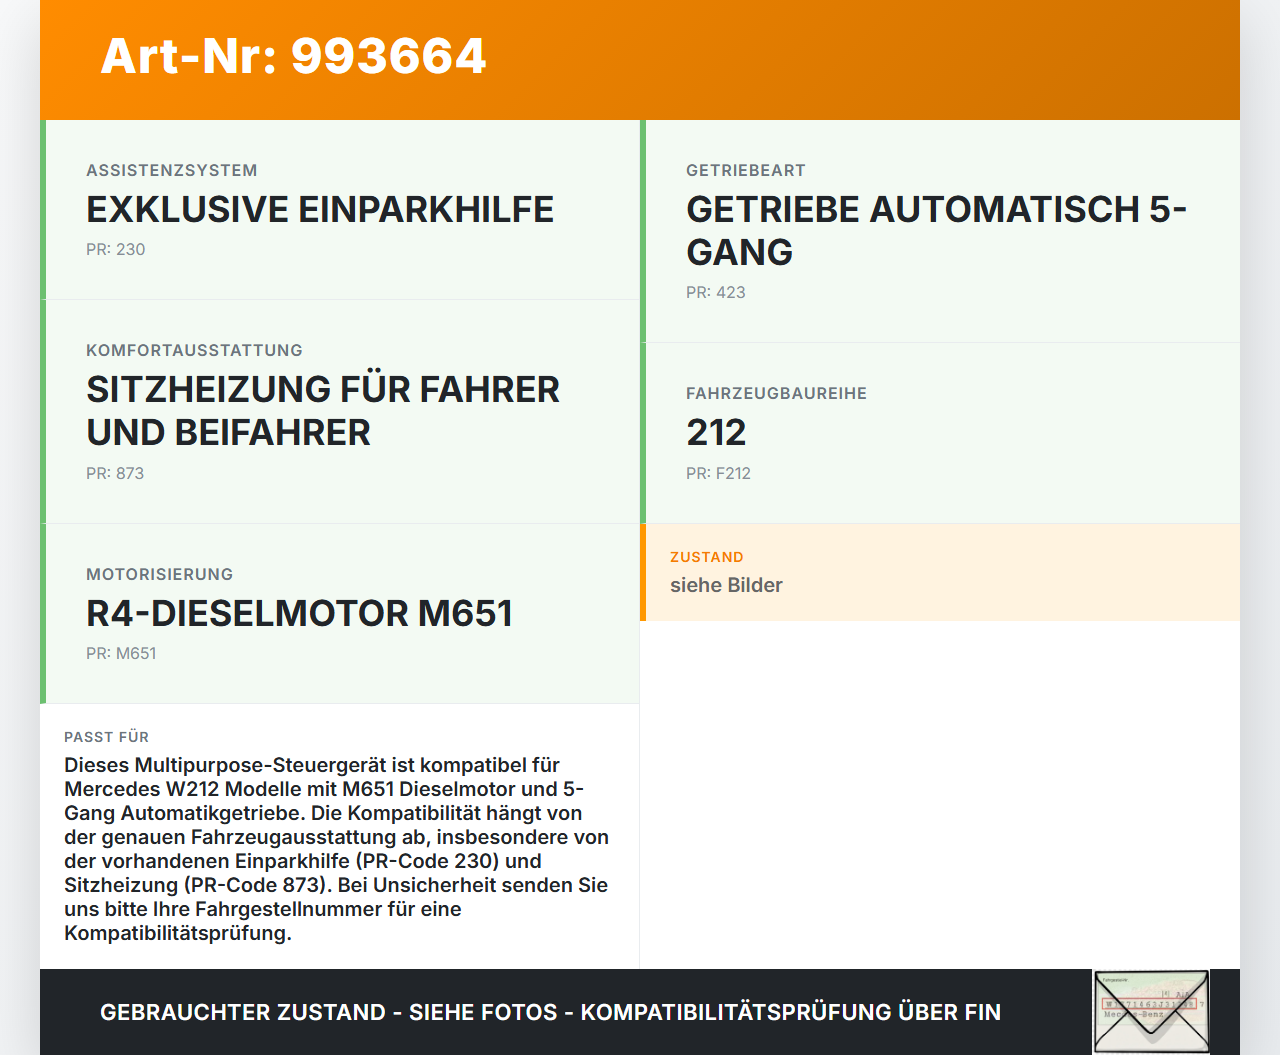Click the PR: 423 code

716,292
